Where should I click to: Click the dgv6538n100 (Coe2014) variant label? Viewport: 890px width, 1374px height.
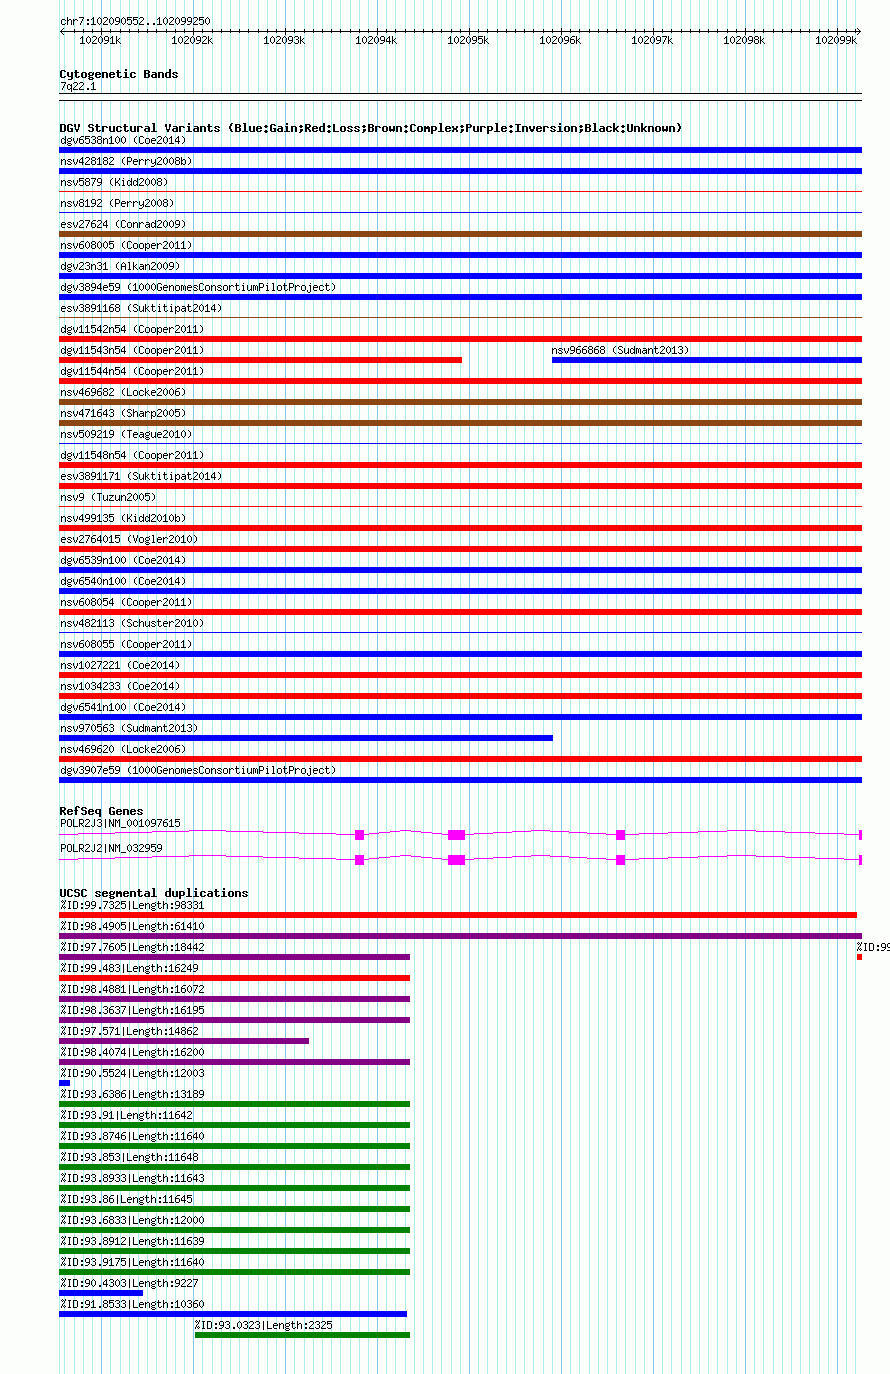point(123,140)
